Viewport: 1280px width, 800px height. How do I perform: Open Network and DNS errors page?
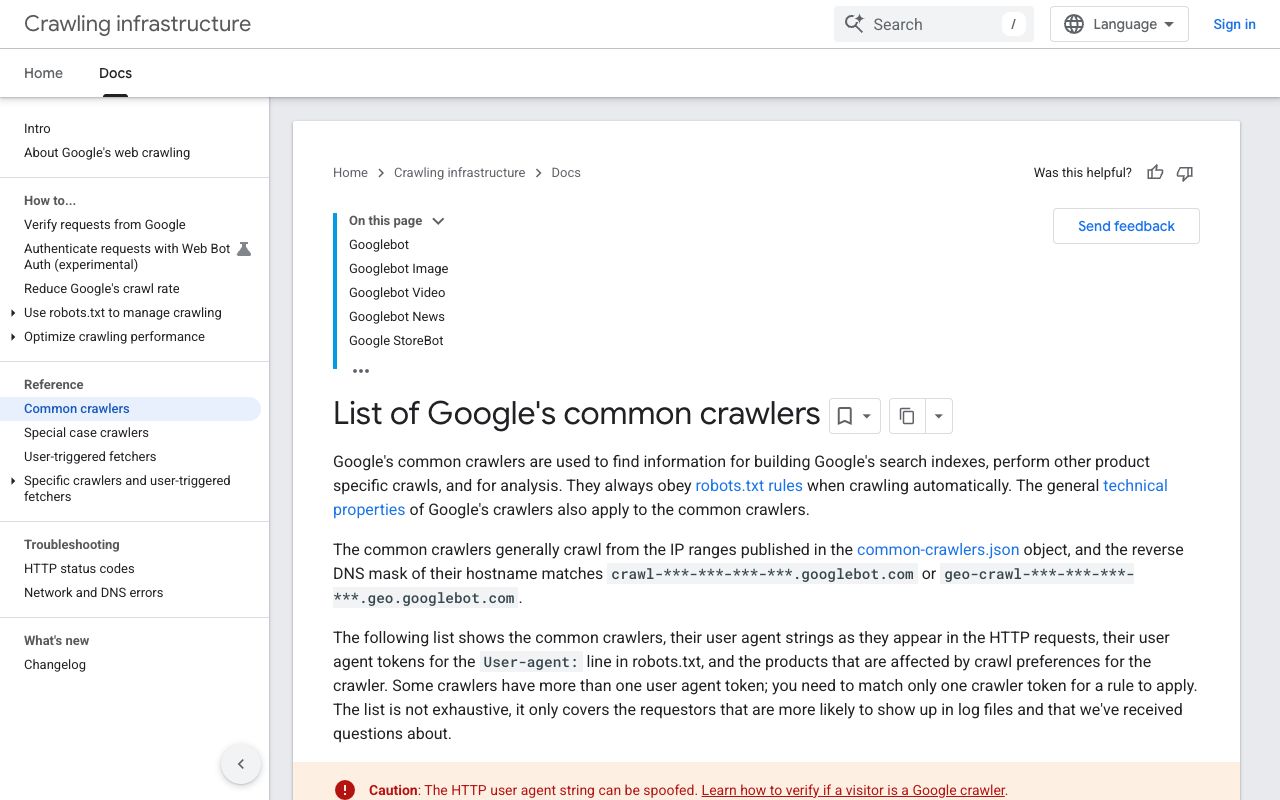[93, 593]
